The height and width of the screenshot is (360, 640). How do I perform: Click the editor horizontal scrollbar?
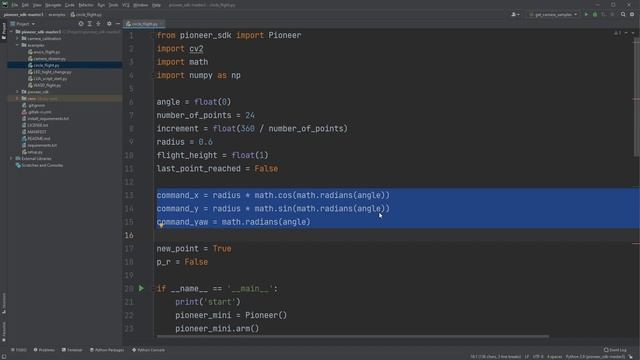click(x=353, y=337)
